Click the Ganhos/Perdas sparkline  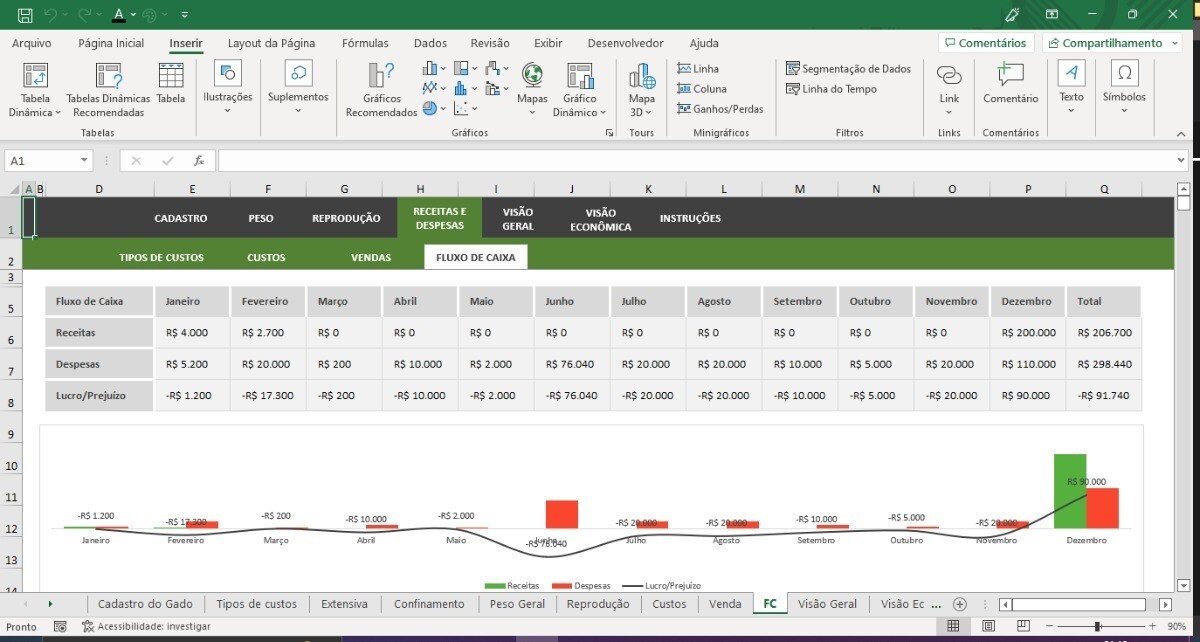click(719, 109)
